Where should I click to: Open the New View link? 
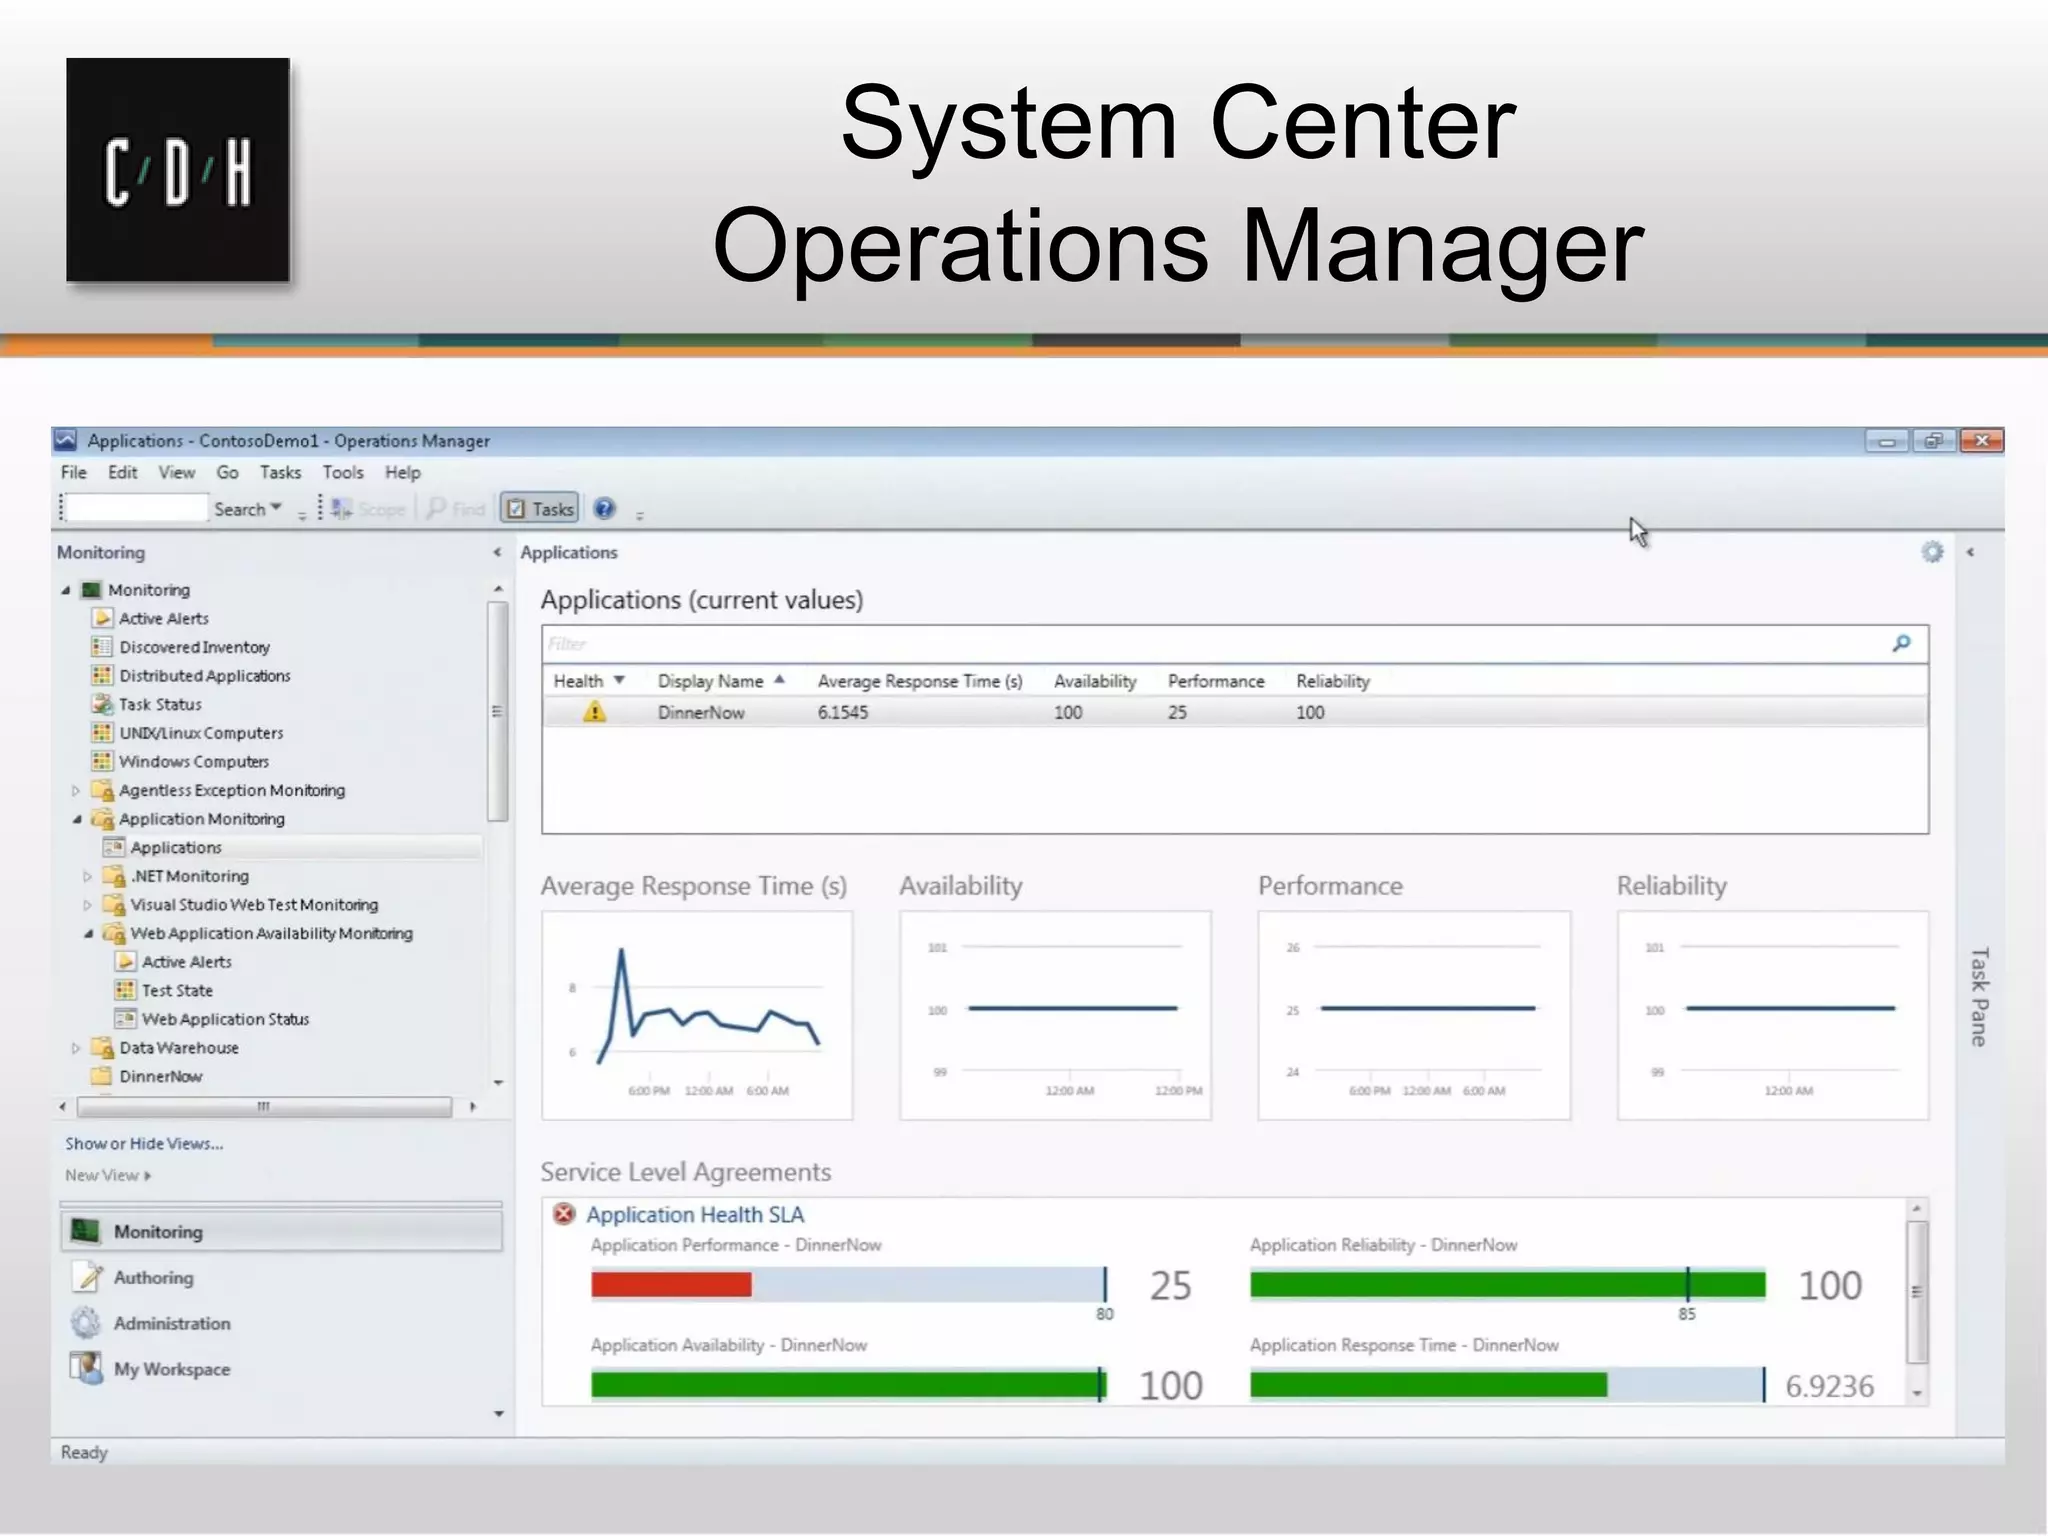pyautogui.click(x=108, y=1175)
